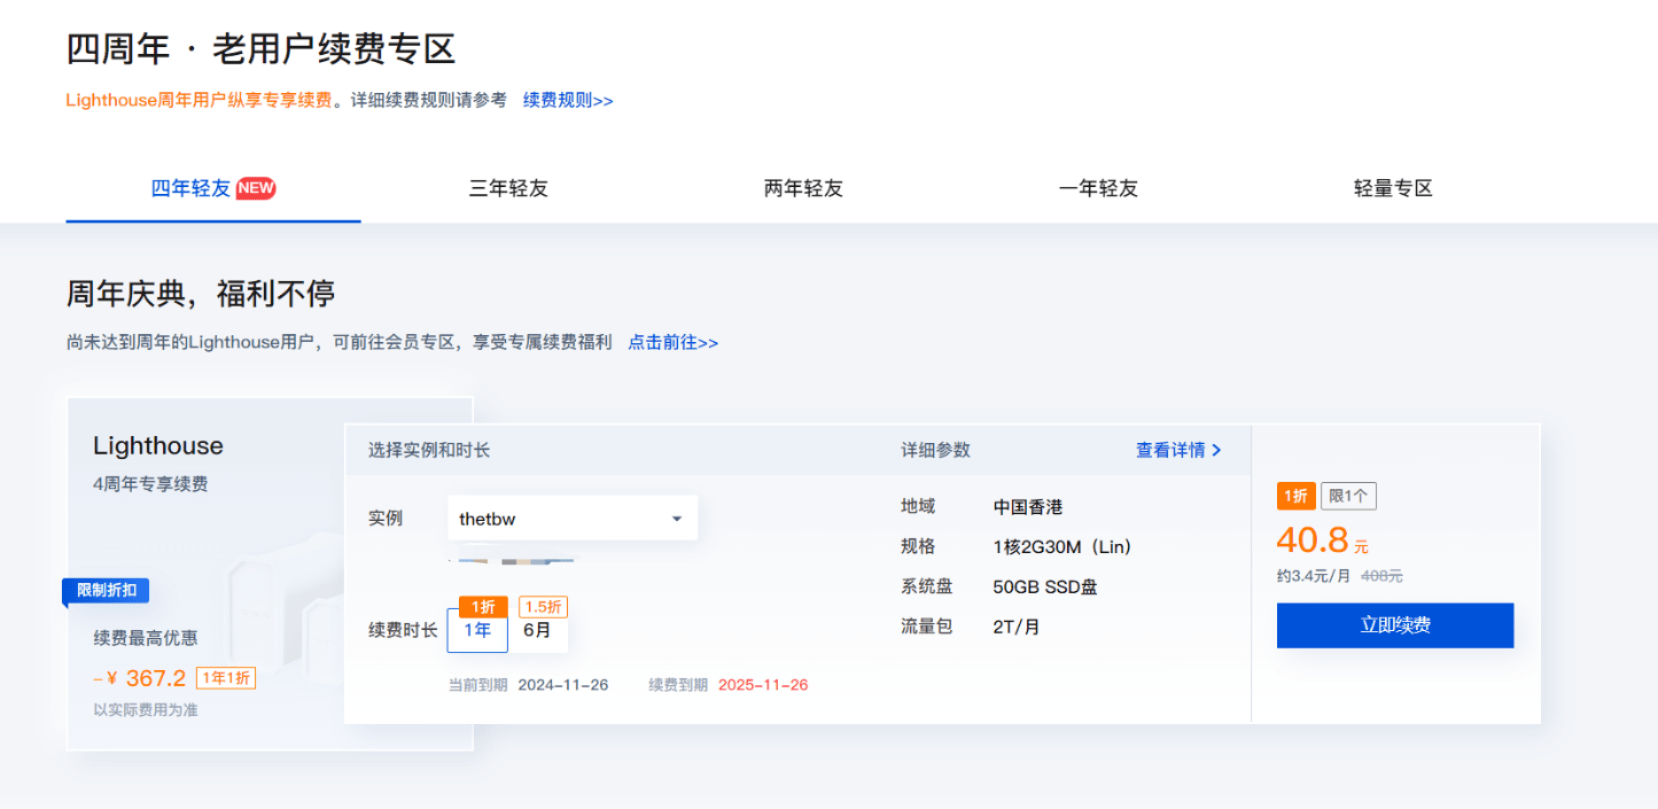Click the chevron next to 查看详情
1658x809 pixels.
click(x=1216, y=450)
